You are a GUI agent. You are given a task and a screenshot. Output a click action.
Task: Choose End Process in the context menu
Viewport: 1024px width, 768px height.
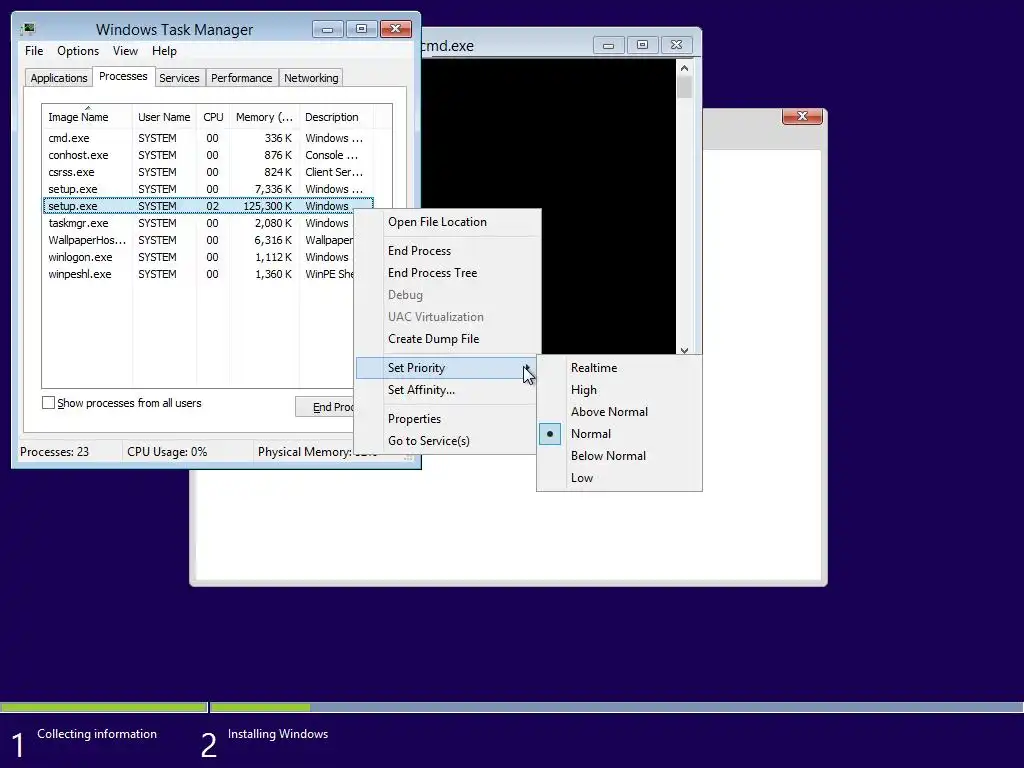click(x=419, y=251)
